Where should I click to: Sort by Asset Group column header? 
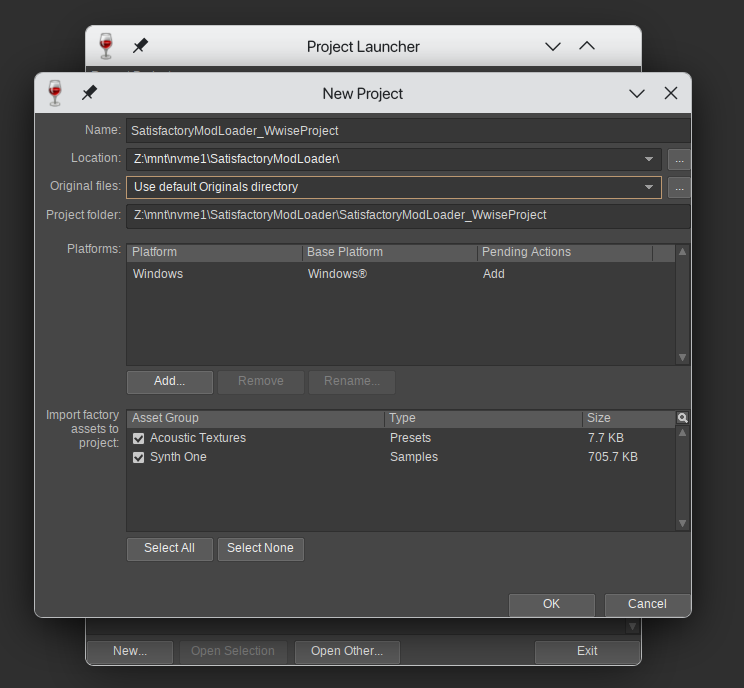click(256, 418)
